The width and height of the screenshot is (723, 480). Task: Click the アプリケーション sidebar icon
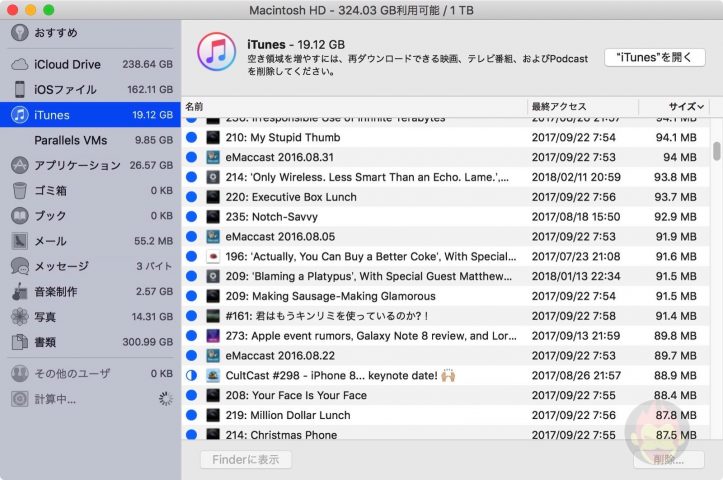(x=19, y=165)
